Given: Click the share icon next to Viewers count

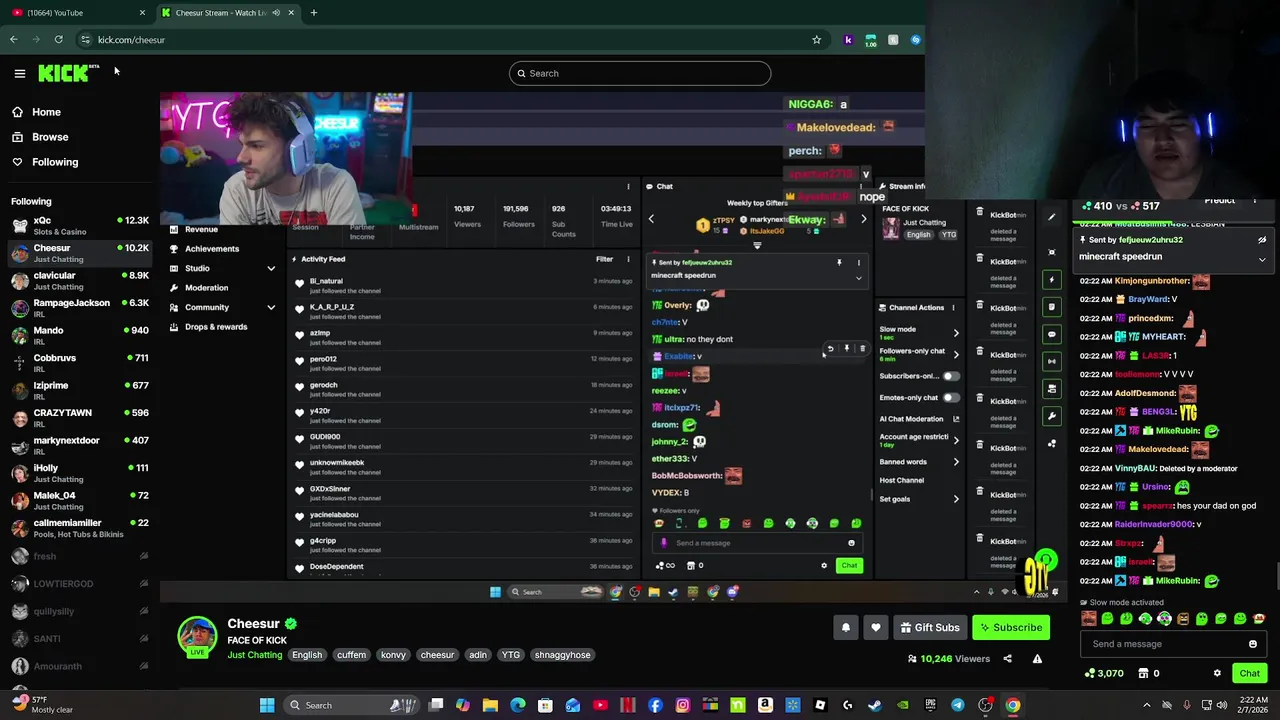Looking at the screenshot, I should pyautogui.click(x=1007, y=659).
